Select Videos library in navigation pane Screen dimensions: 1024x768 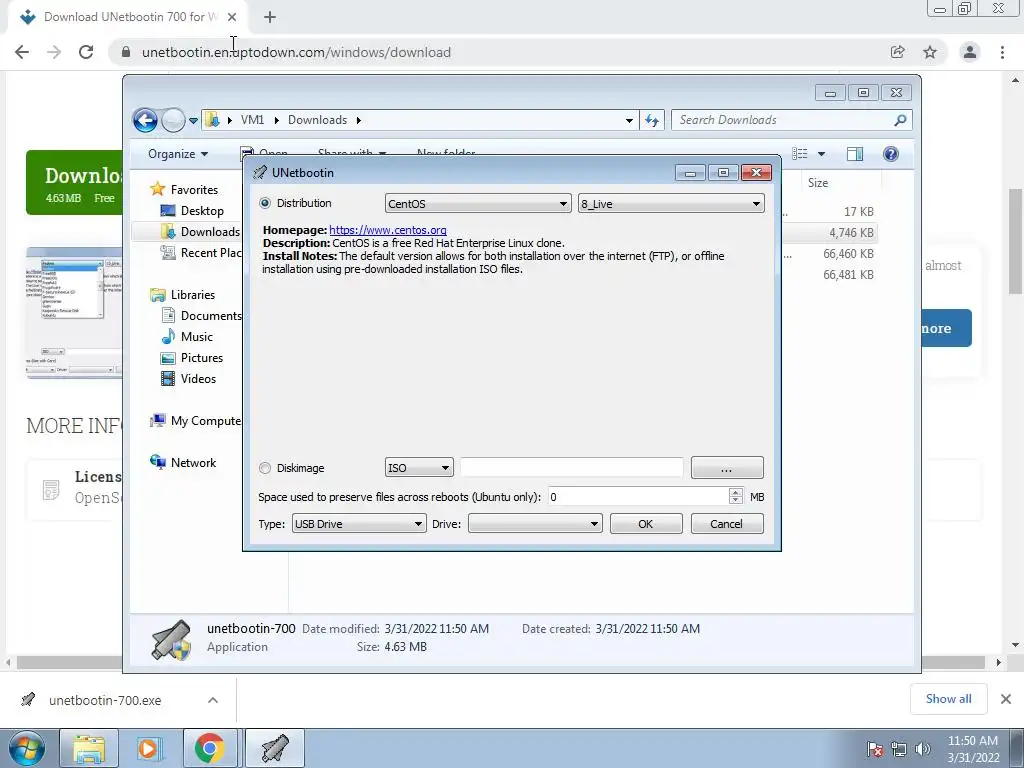pos(198,379)
